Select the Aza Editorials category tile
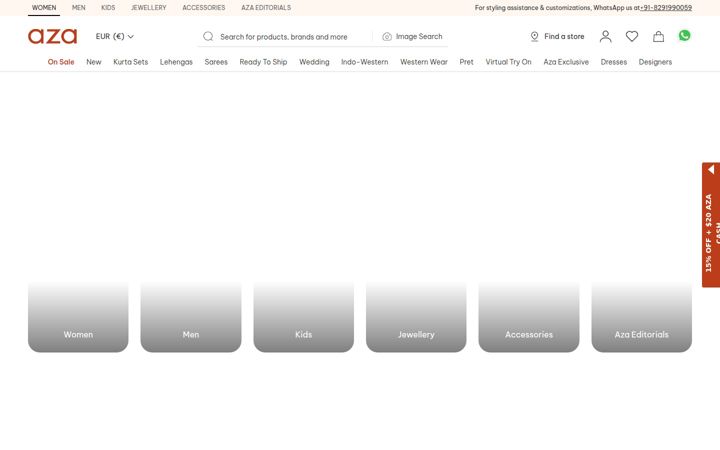 641,317
